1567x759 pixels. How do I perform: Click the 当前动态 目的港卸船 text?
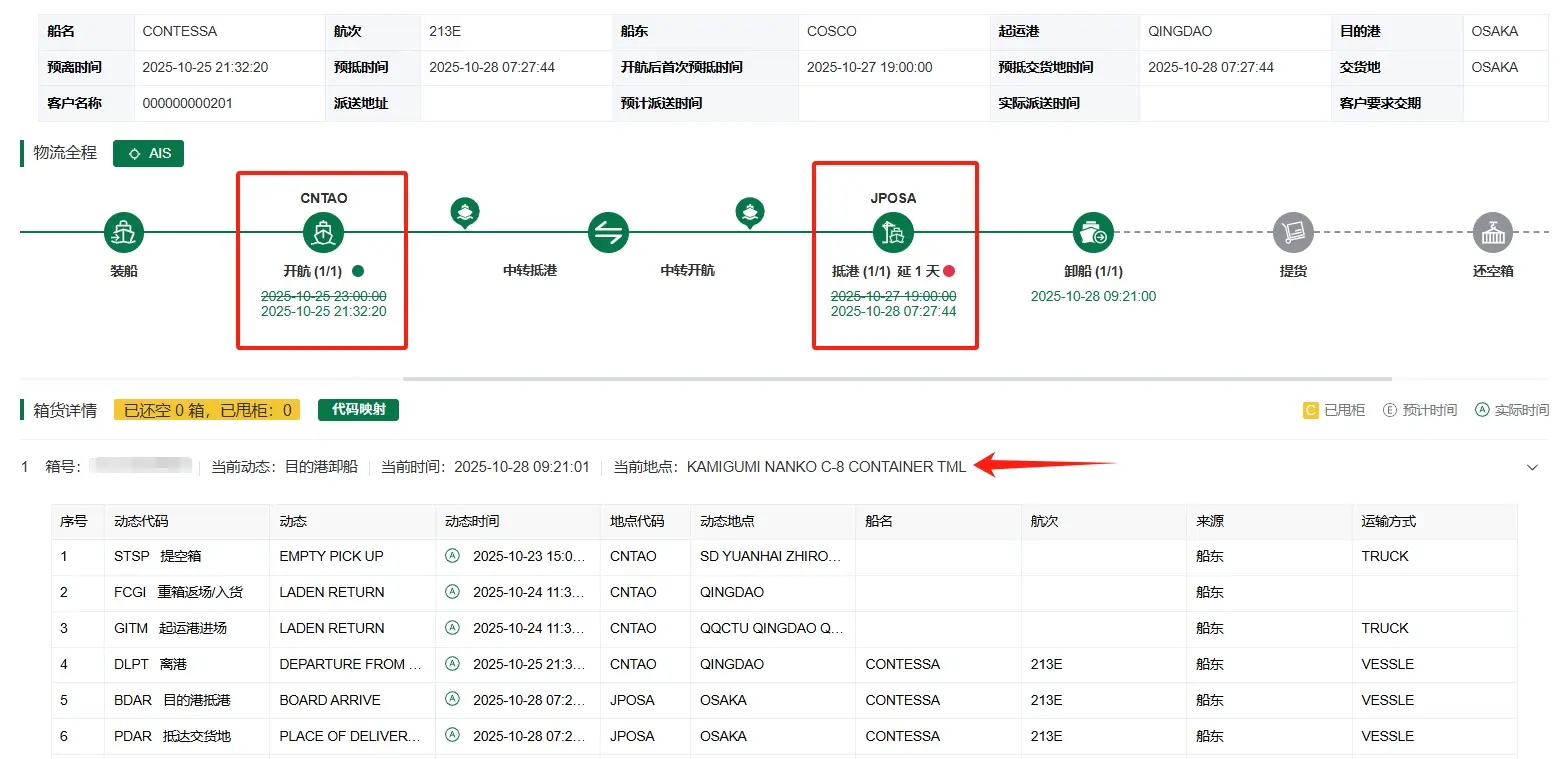click(x=284, y=467)
